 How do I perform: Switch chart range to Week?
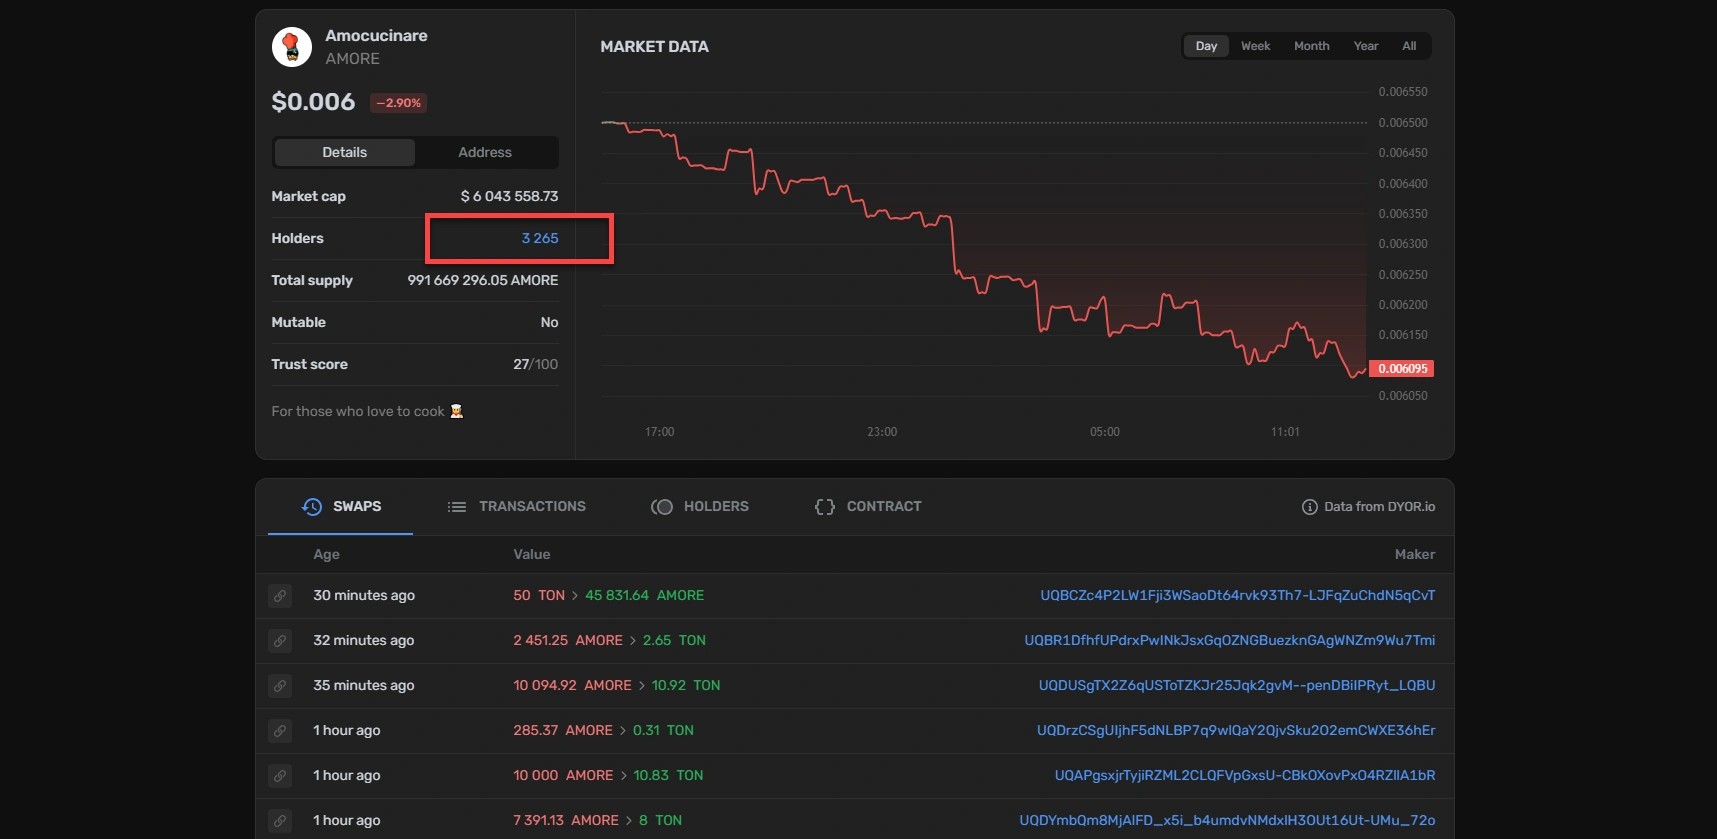click(1255, 46)
